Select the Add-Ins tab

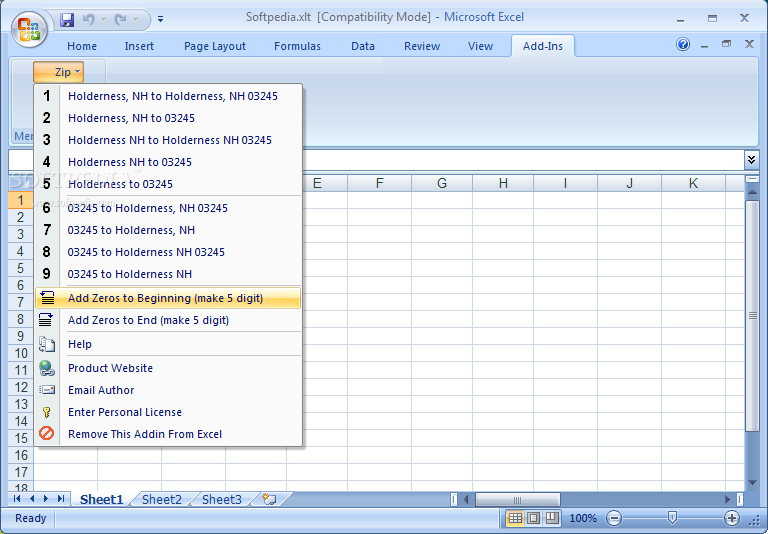[543, 46]
